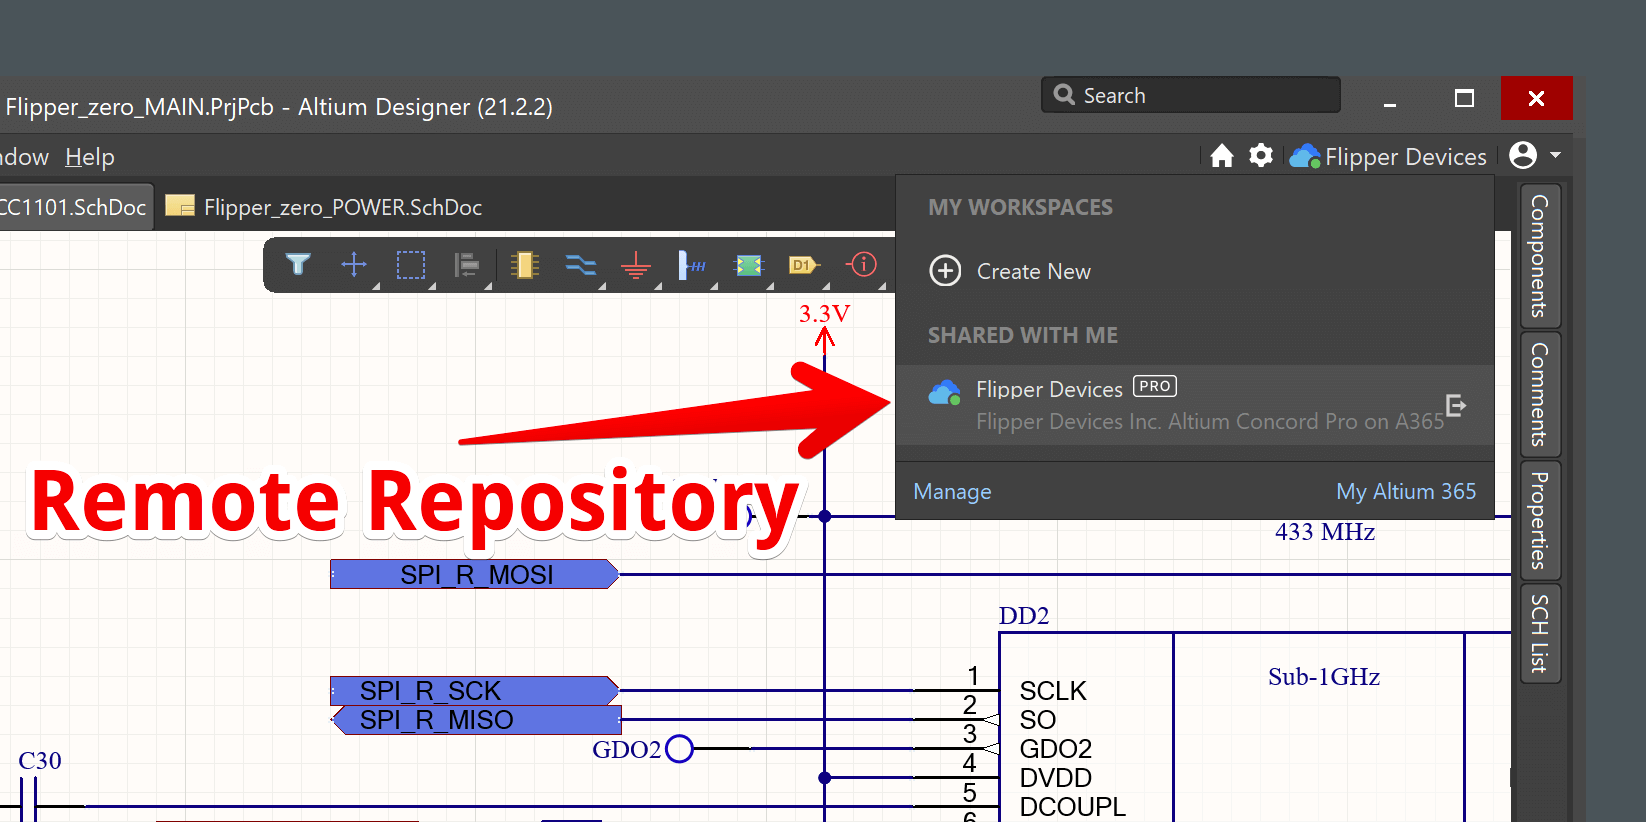The image size is (1646, 822).
Task: Click the place sheet symbol icon
Action: (749, 265)
